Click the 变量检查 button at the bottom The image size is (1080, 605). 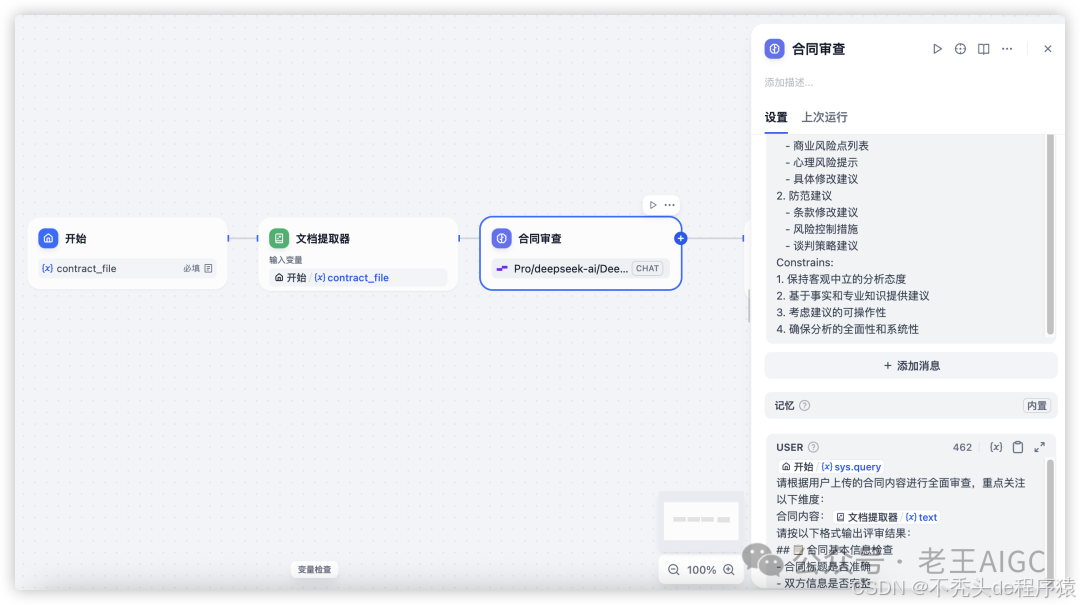pos(314,568)
